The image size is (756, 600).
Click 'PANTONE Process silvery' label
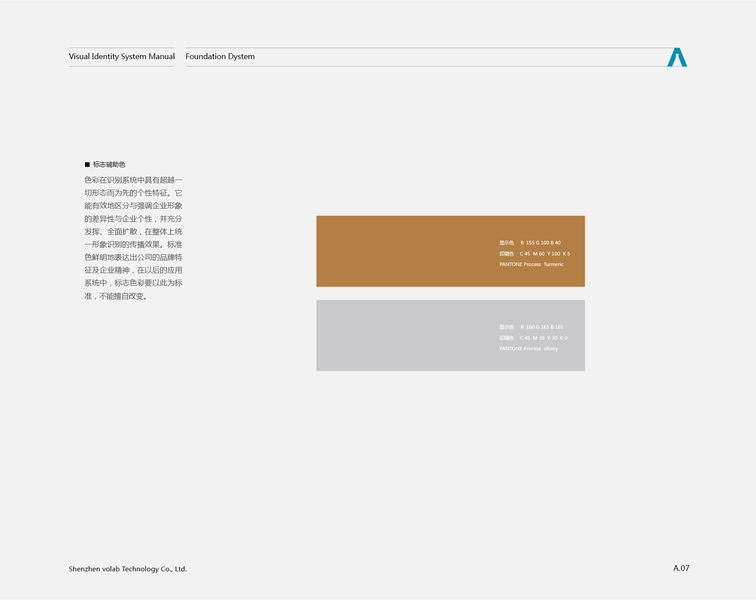click(x=529, y=349)
